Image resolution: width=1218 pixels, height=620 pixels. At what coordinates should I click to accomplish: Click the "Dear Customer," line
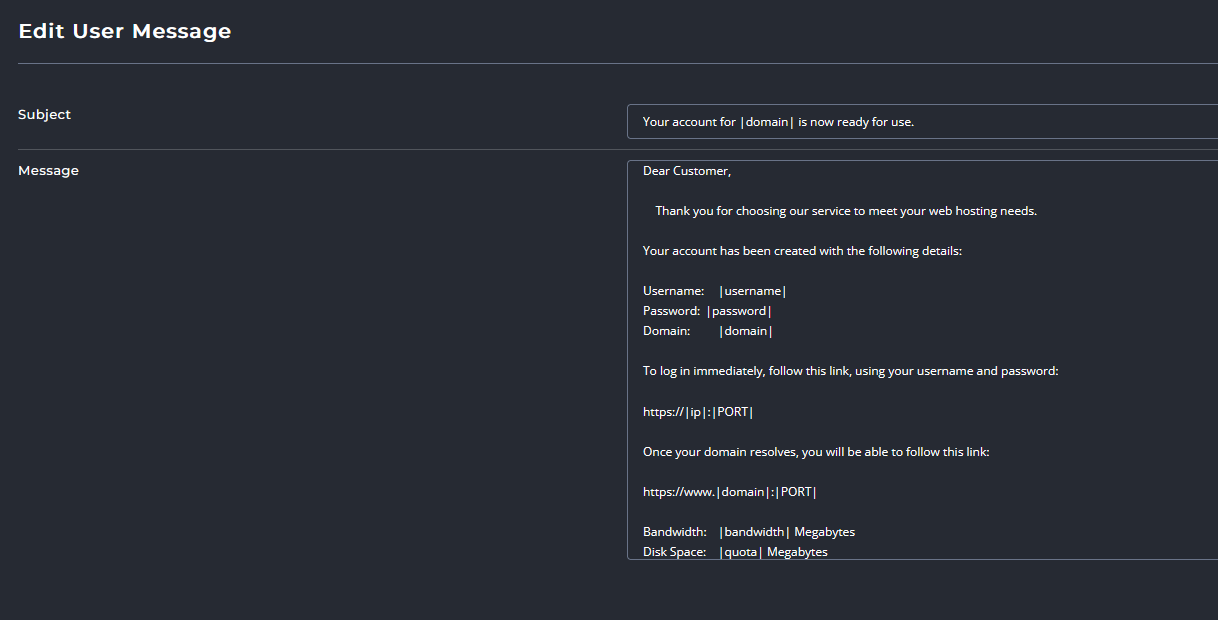pyautogui.click(x=687, y=171)
